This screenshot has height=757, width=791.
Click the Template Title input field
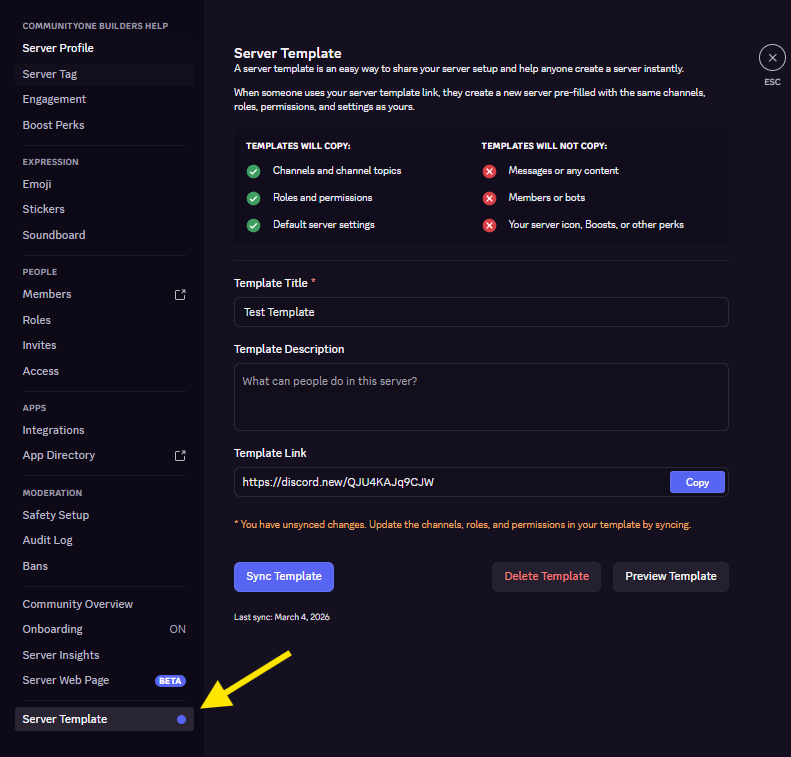(481, 312)
